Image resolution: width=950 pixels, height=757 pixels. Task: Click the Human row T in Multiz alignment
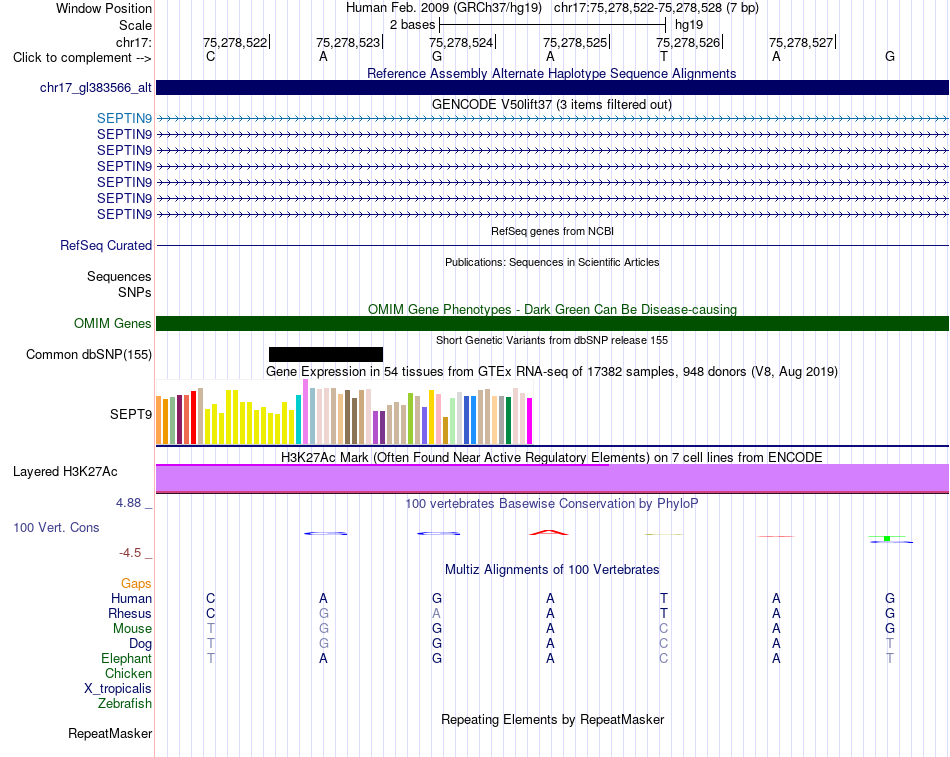(664, 598)
